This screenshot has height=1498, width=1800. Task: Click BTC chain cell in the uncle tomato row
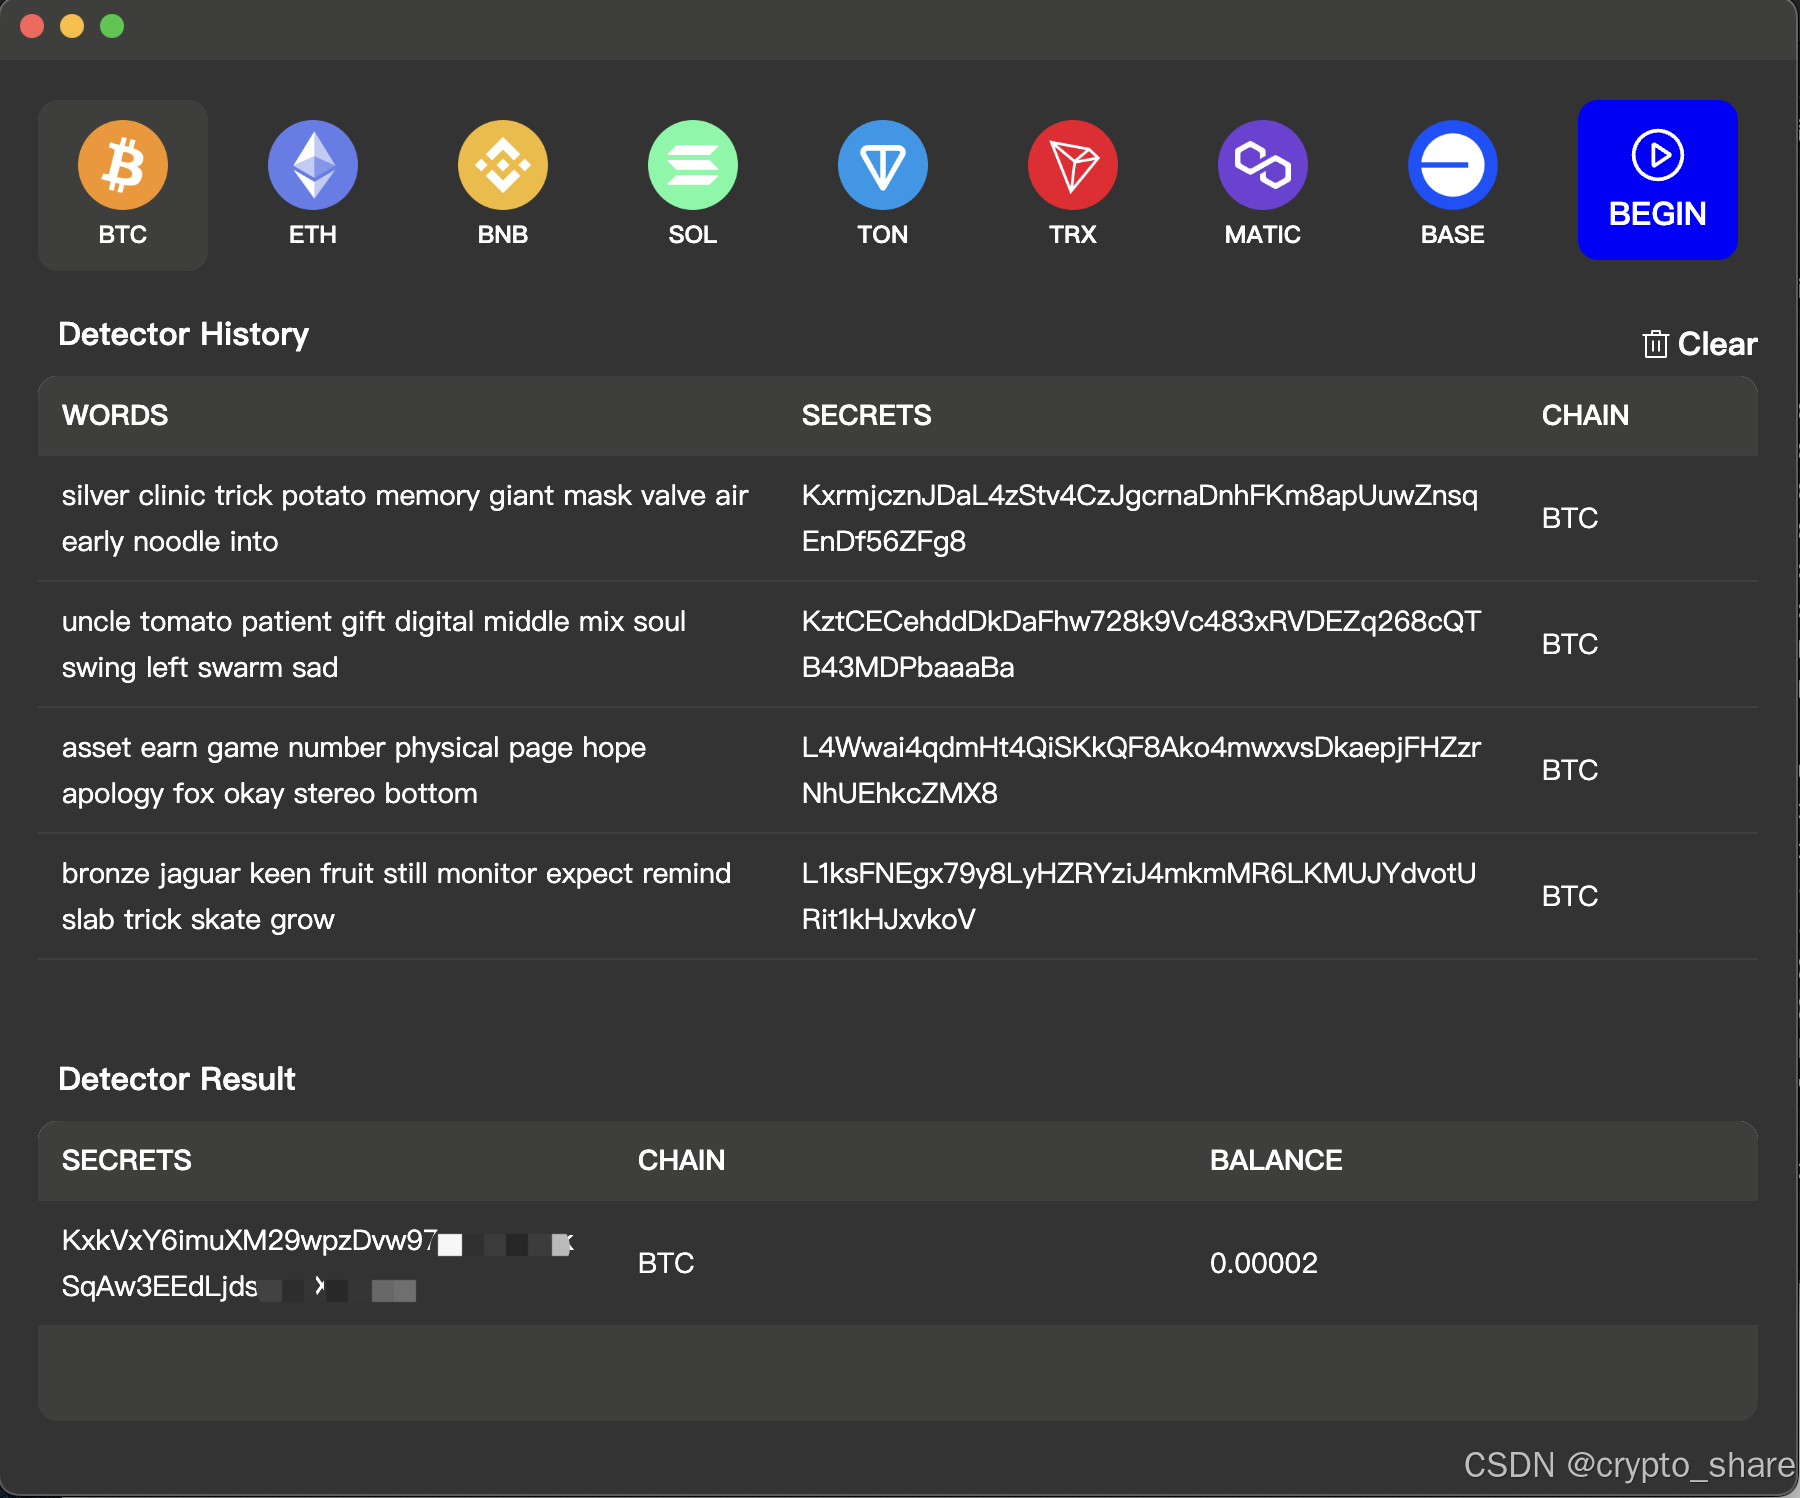(x=1570, y=644)
